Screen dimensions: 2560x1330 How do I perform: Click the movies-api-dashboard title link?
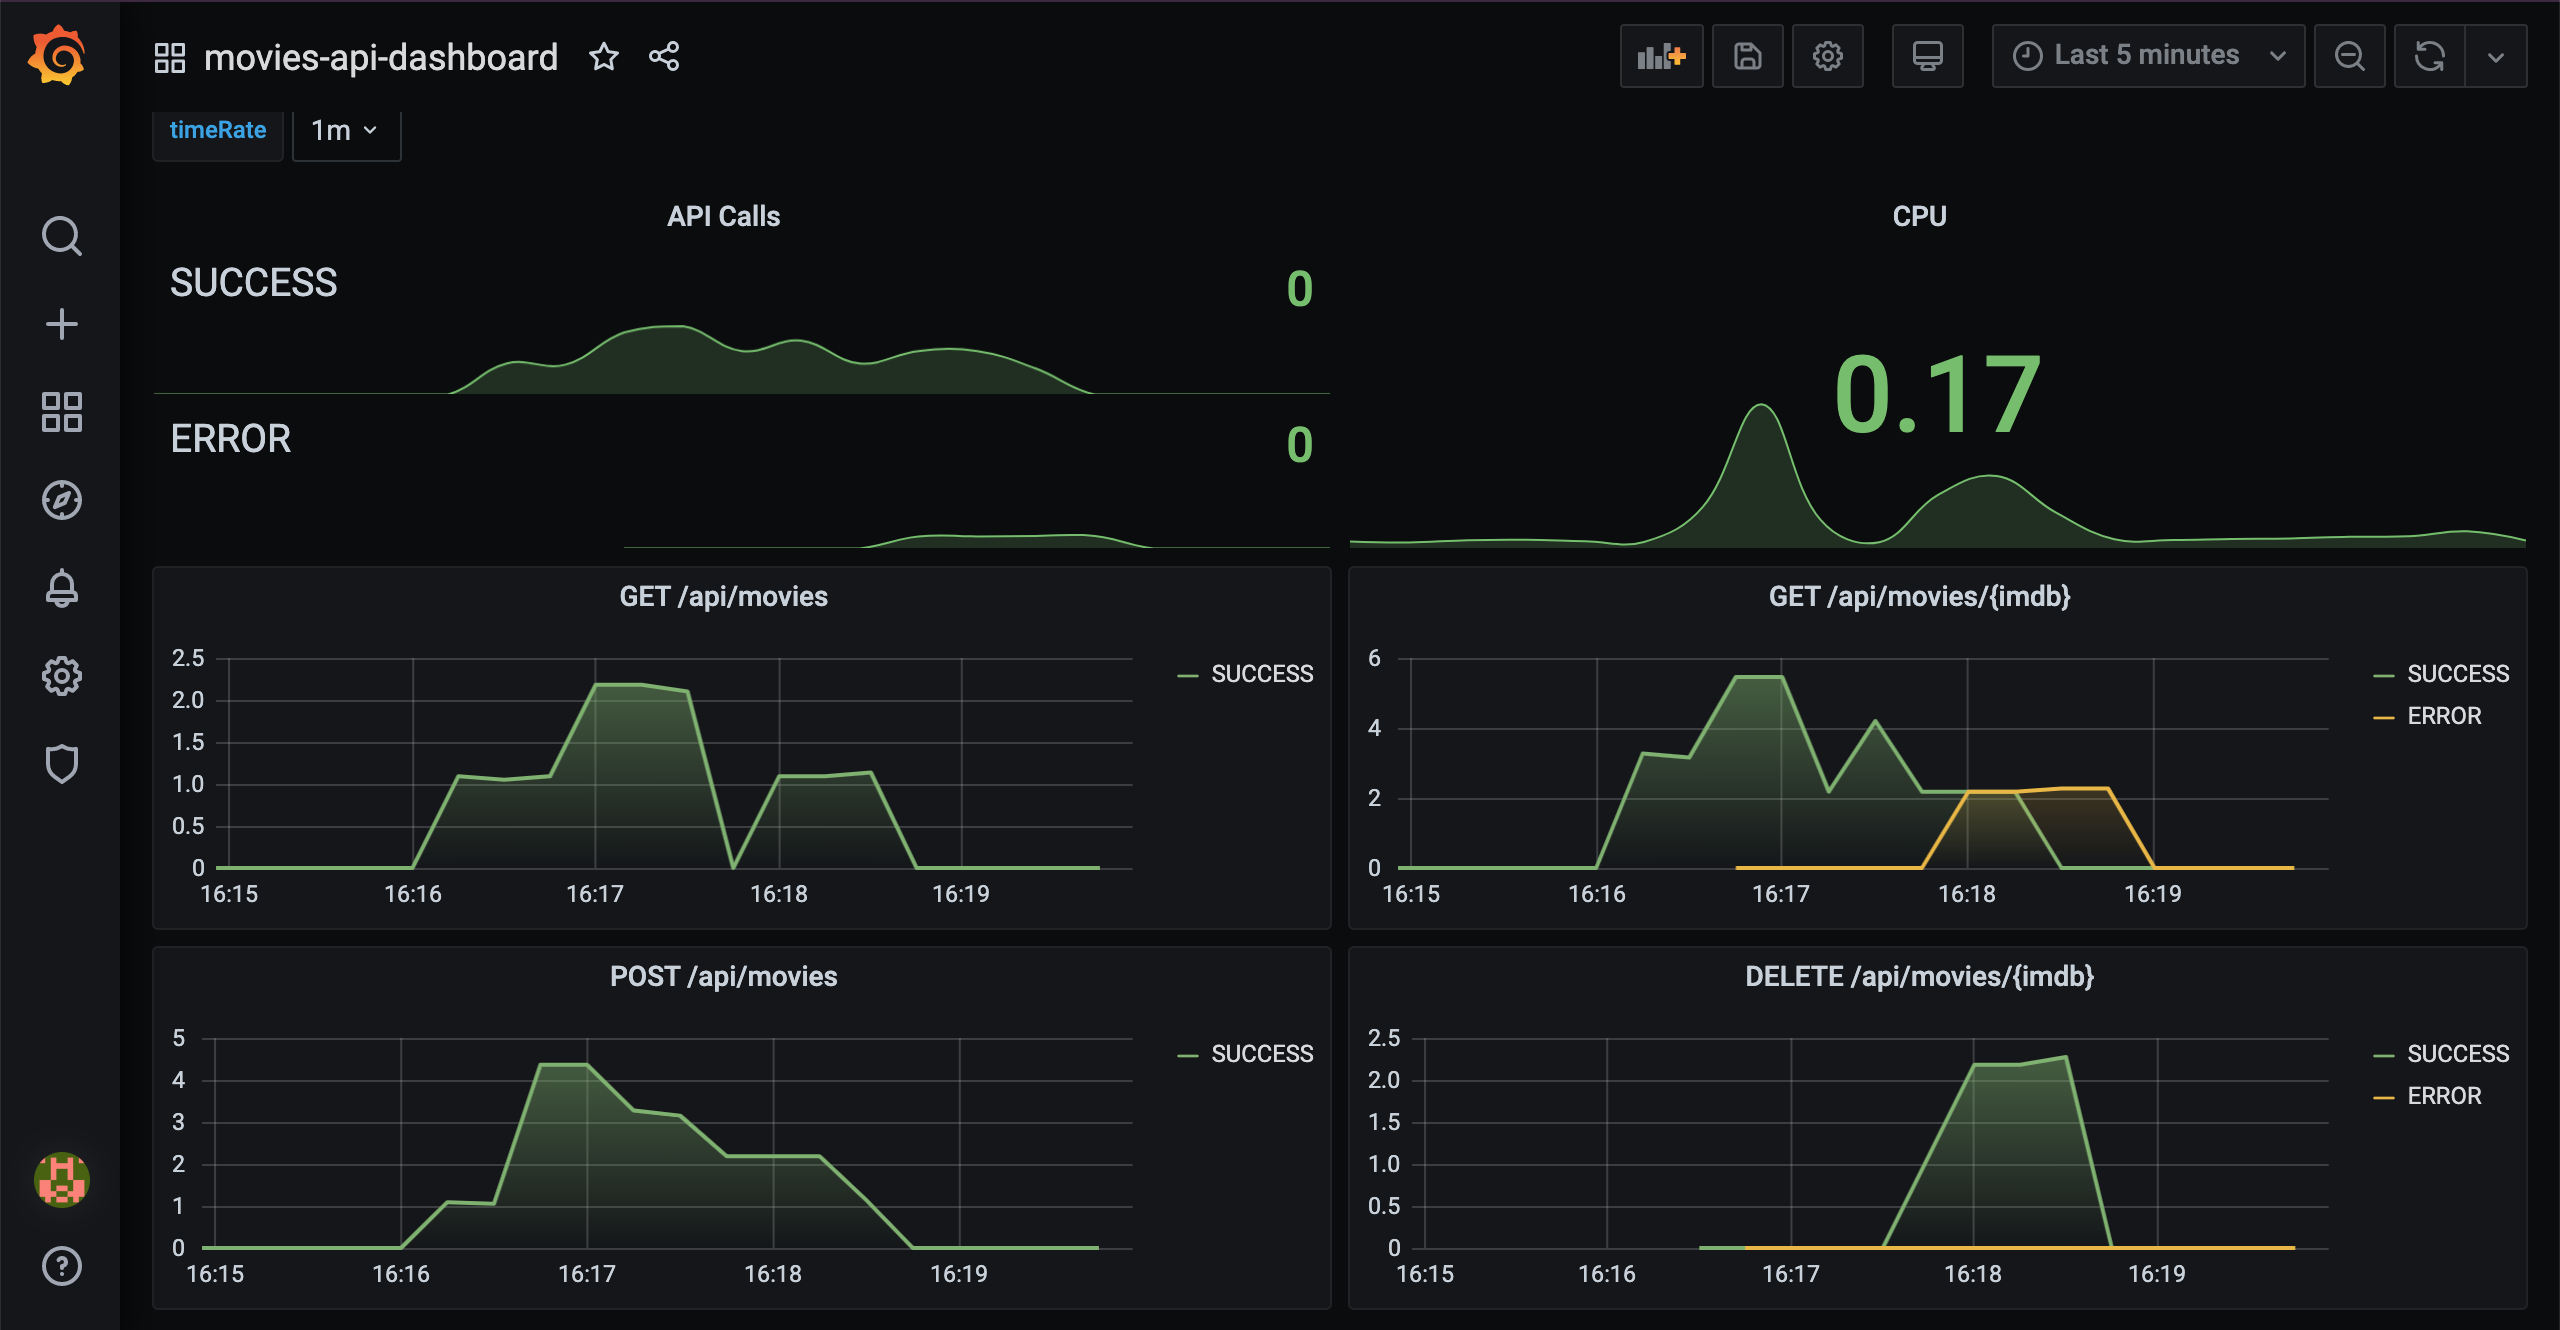380,57
